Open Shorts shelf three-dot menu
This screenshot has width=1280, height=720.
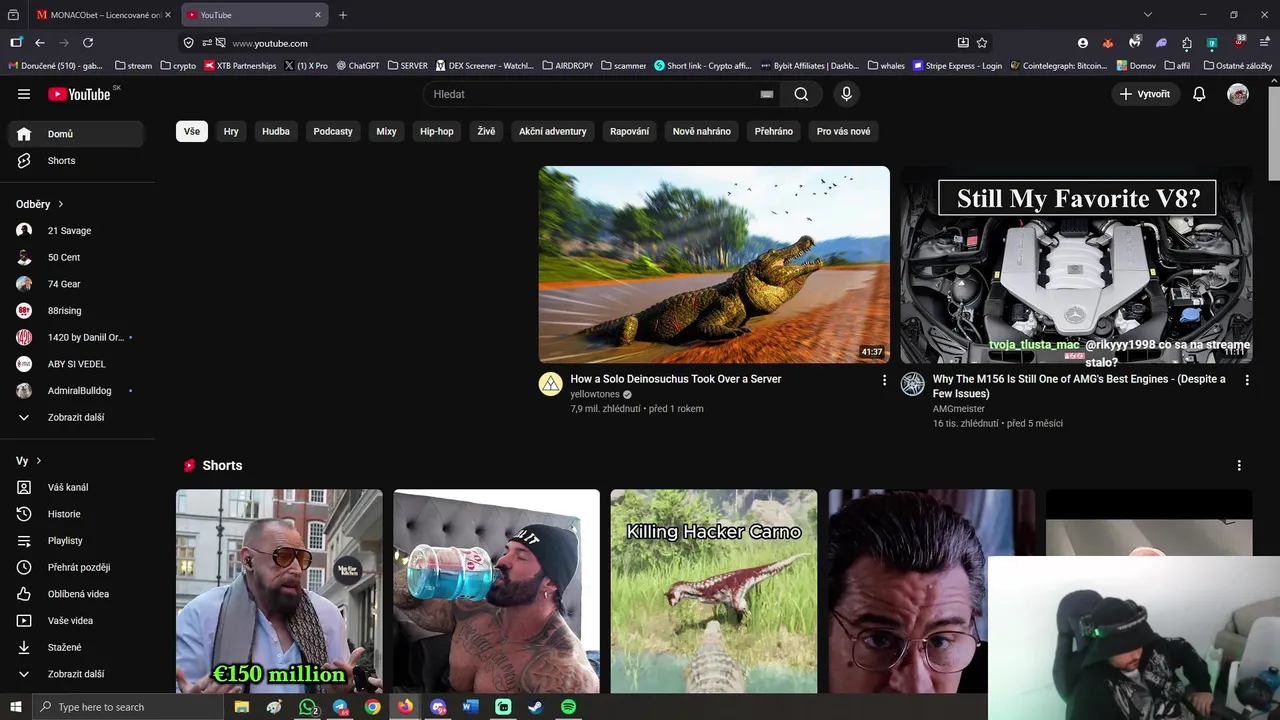coord(1239,466)
